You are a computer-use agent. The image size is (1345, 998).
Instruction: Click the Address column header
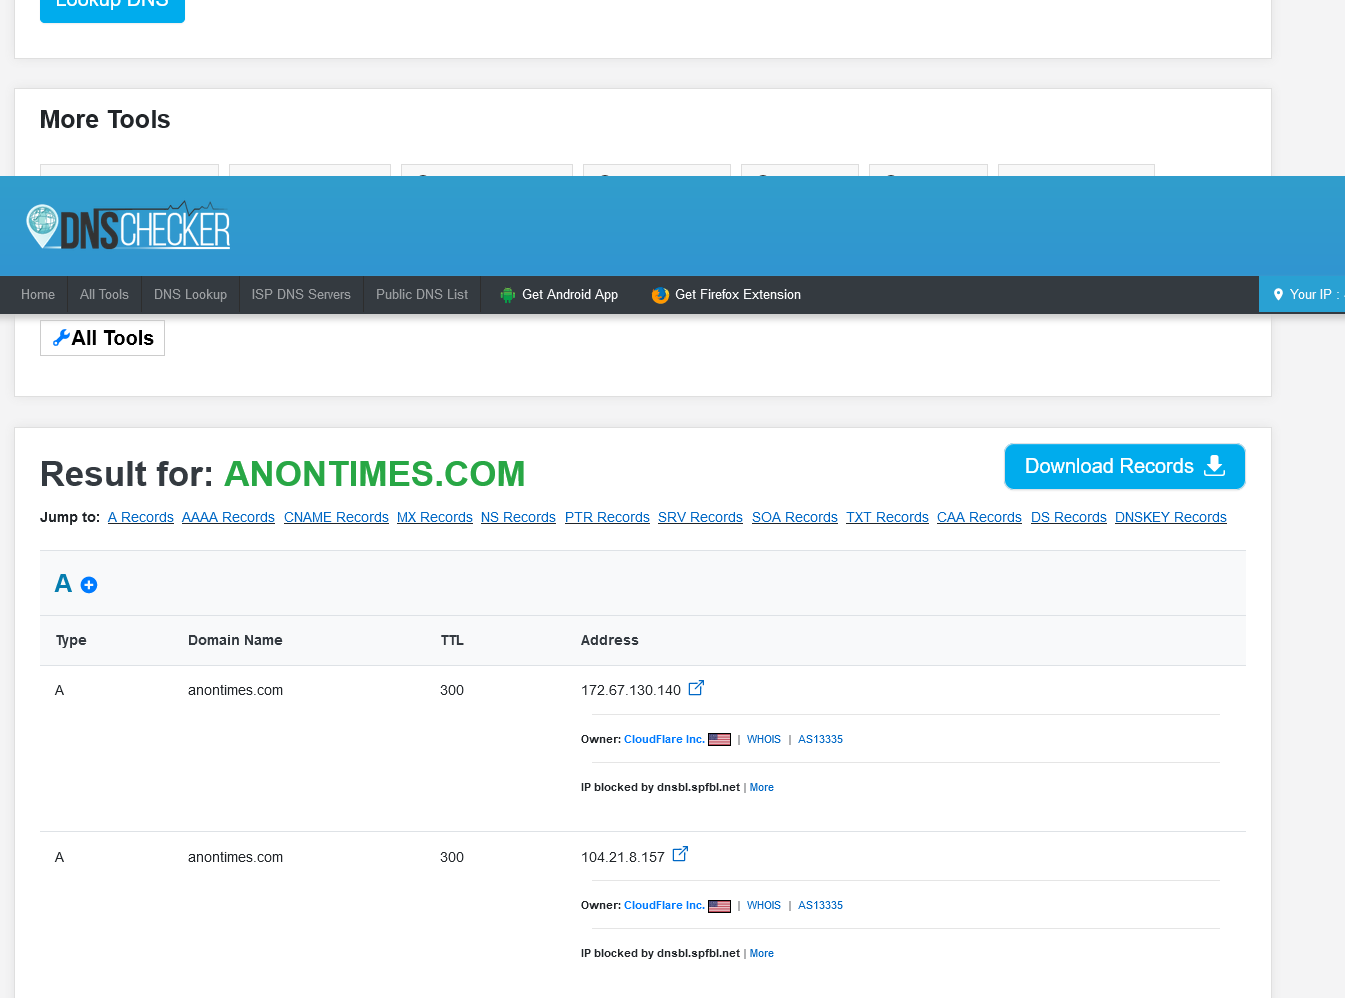pyautogui.click(x=609, y=641)
